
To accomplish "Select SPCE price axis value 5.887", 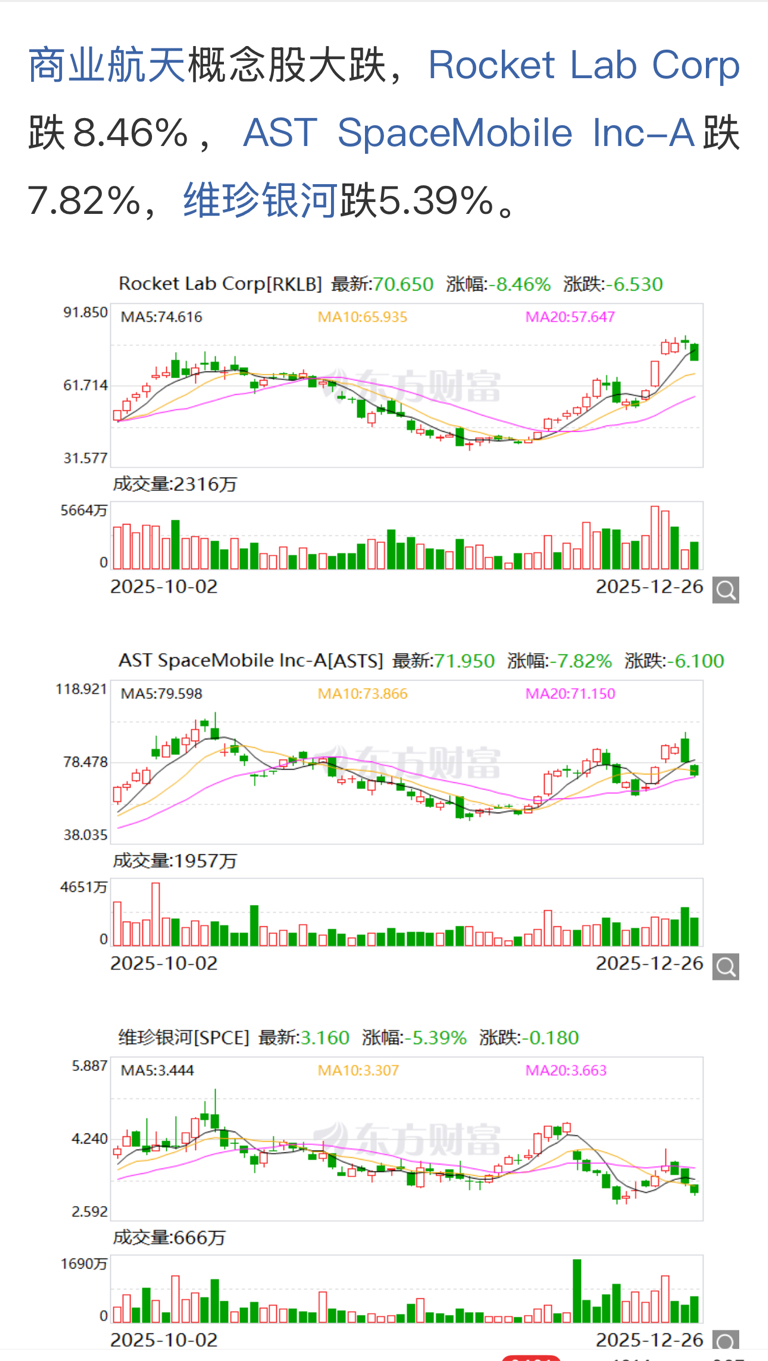I will click(89, 1066).
